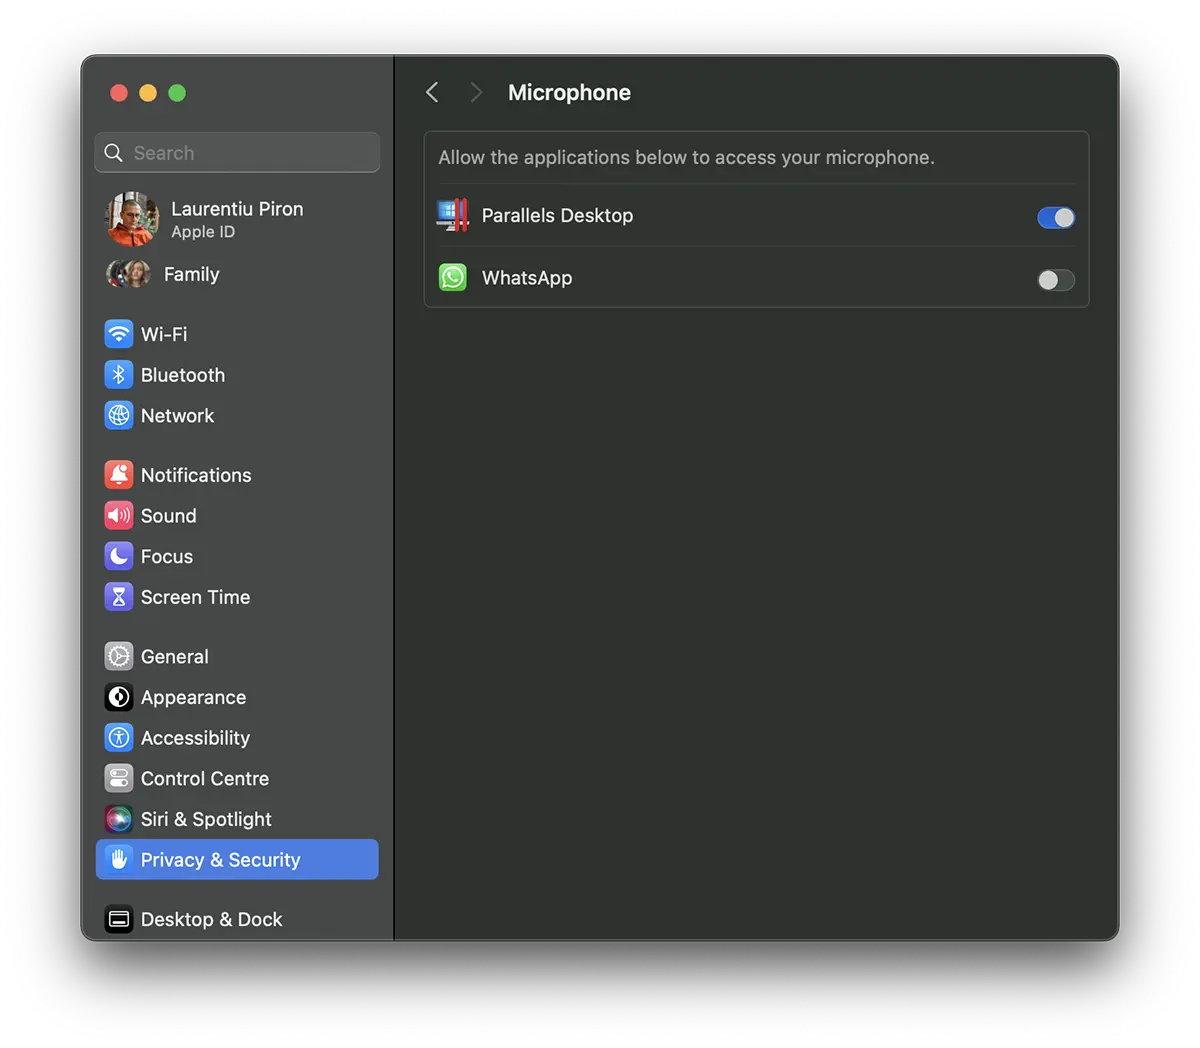Open Accessibility settings
The image size is (1200, 1048).
click(x=195, y=738)
